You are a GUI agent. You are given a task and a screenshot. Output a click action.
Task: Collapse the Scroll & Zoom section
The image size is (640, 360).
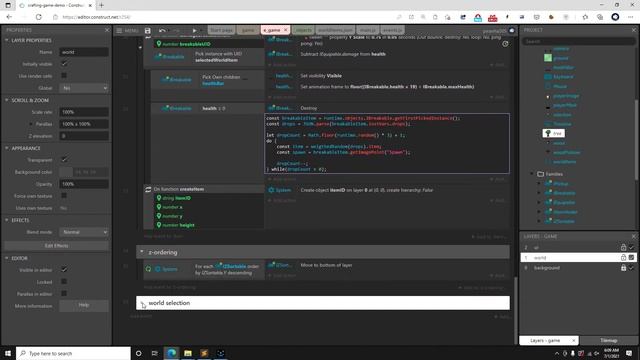[x=7, y=100]
